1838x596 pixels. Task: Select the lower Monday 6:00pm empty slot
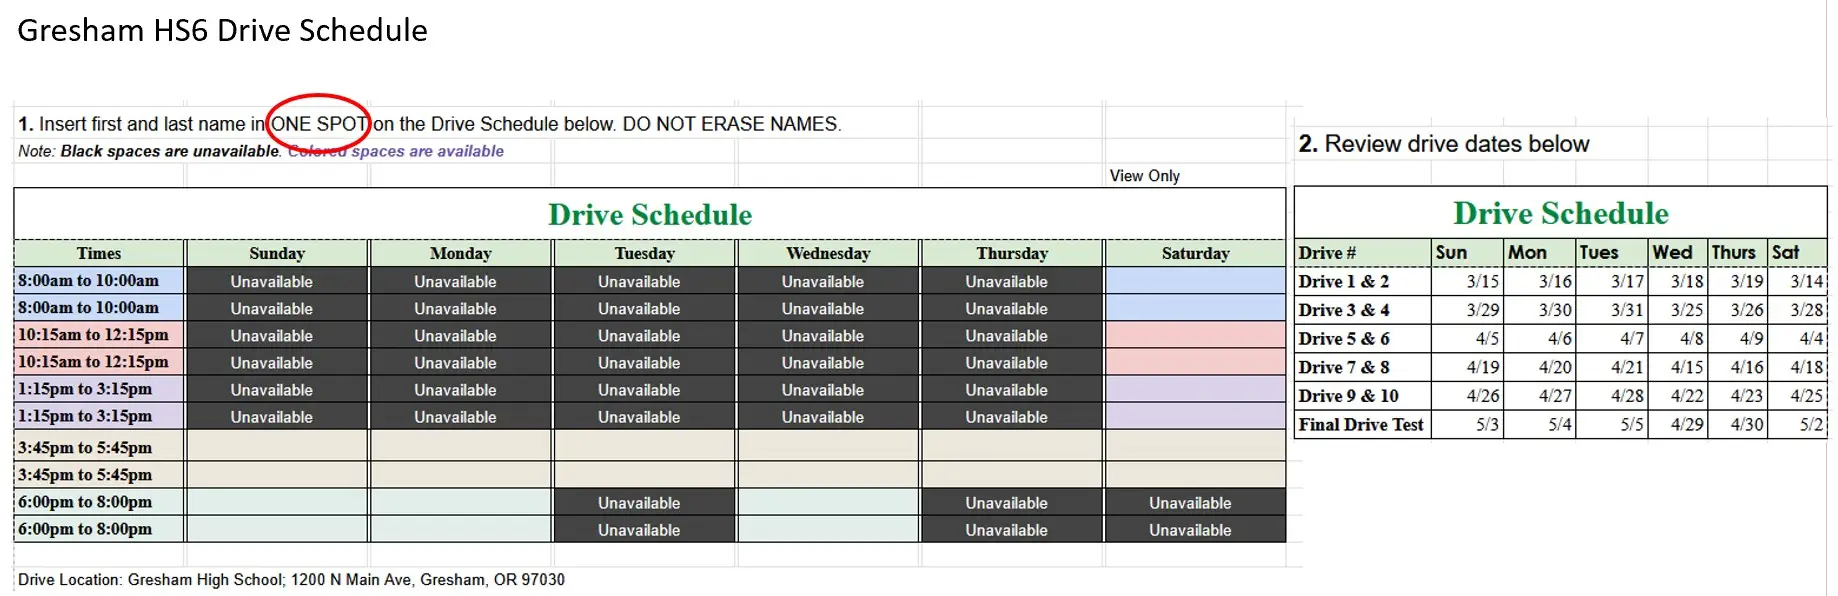(460, 529)
